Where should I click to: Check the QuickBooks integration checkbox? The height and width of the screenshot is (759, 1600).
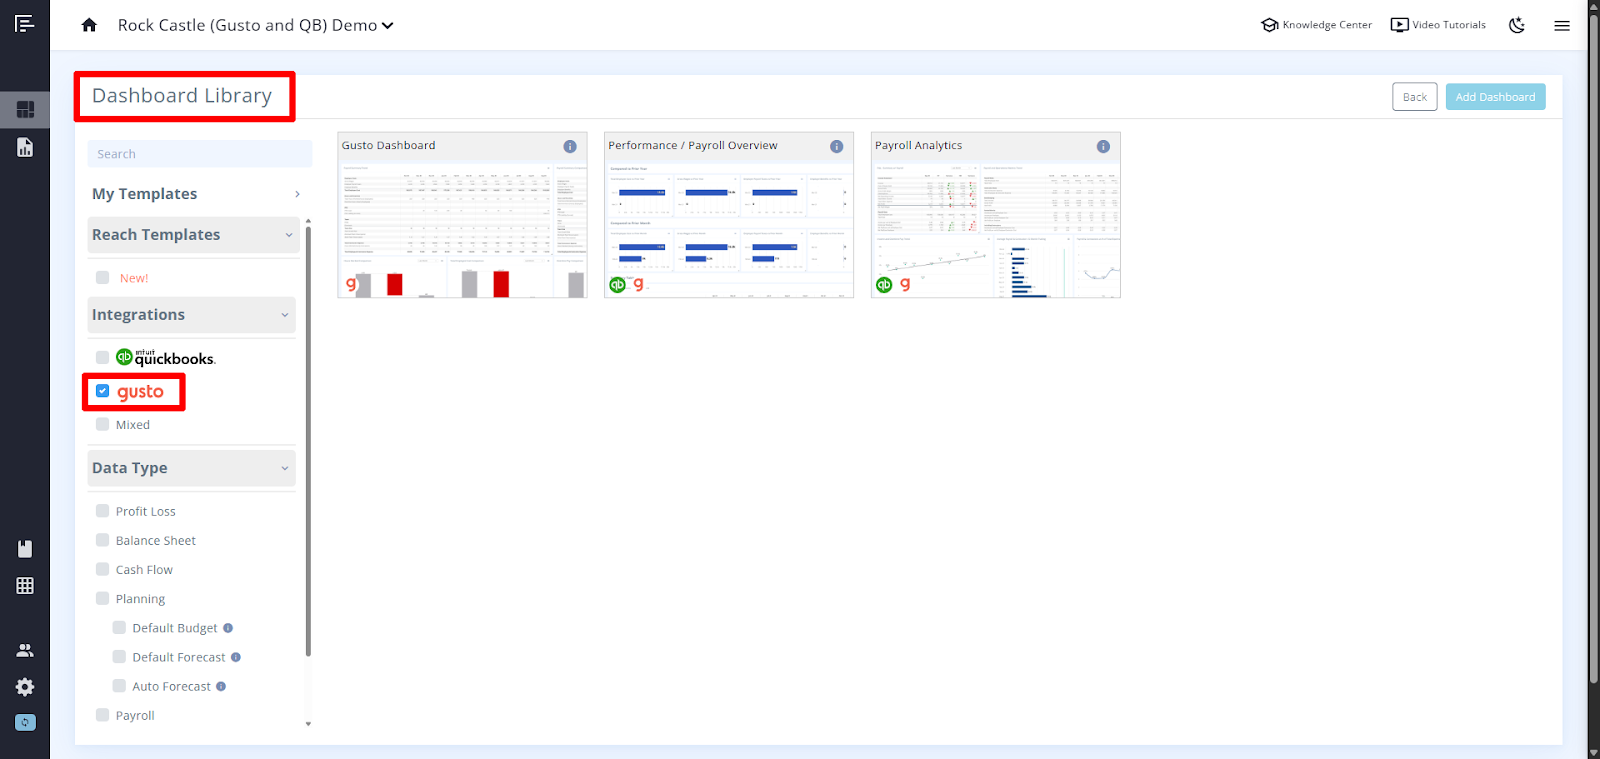point(103,358)
